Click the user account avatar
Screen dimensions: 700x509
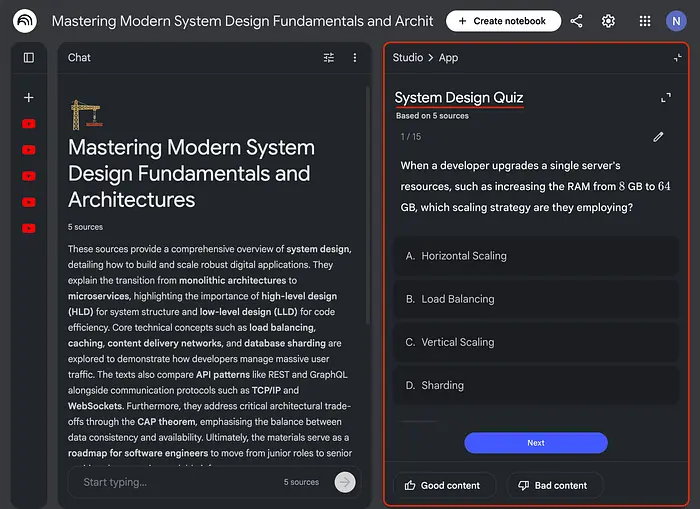tap(677, 21)
